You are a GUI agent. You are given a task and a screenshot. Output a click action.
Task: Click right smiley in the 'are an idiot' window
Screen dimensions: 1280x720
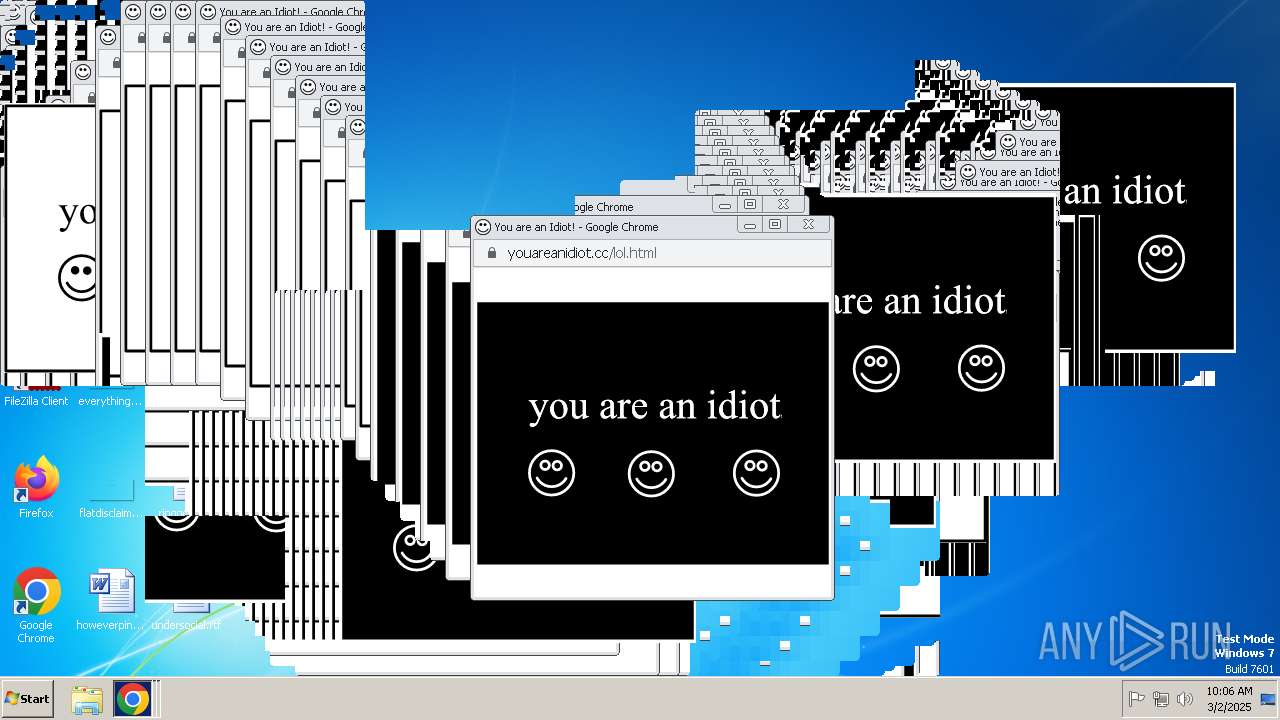click(x=981, y=368)
